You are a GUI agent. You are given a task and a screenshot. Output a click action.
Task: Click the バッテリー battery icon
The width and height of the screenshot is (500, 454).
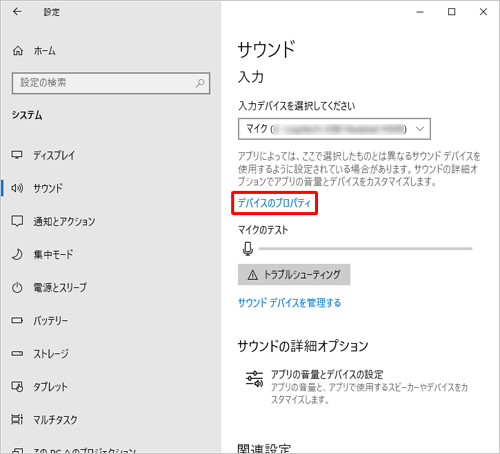tap(17, 320)
